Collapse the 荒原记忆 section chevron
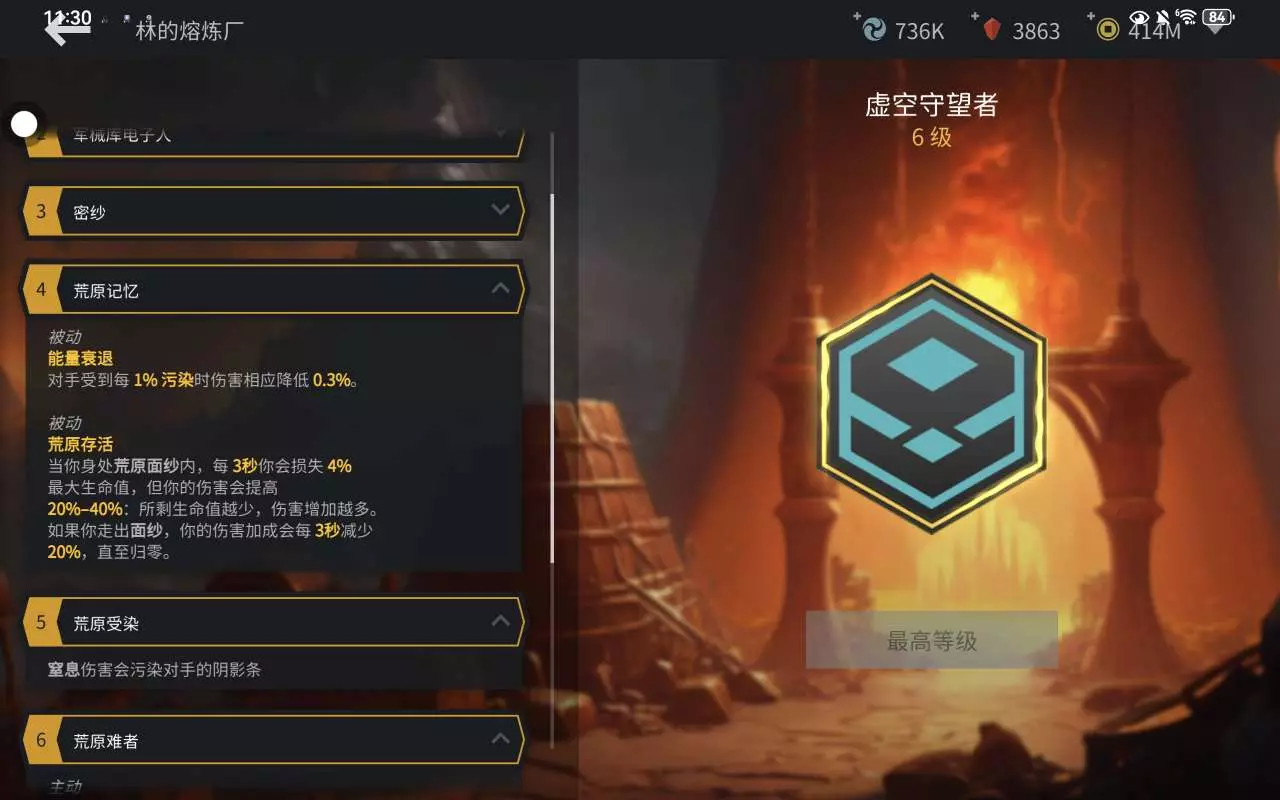Viewport: 1280px width, 800px height. coord(501,289)
